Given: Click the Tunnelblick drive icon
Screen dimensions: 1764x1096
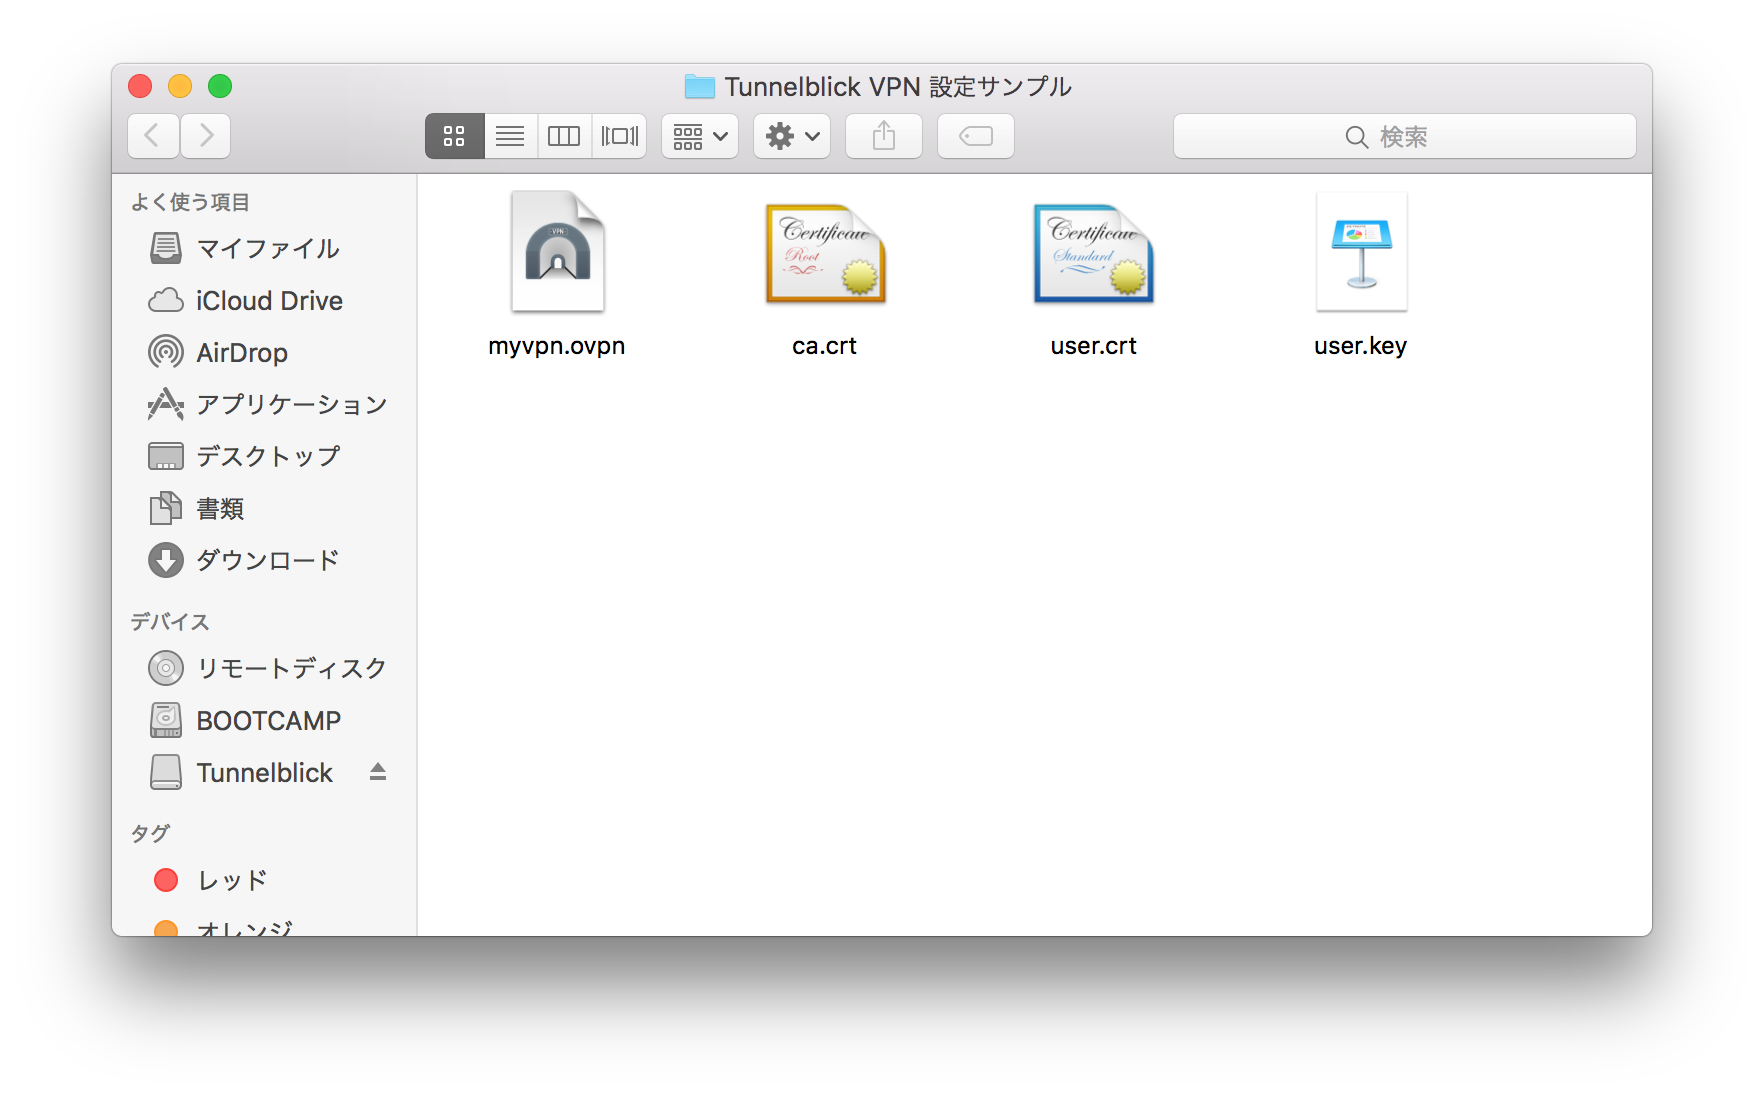Looking at the screenshot, I should (166, 772).
